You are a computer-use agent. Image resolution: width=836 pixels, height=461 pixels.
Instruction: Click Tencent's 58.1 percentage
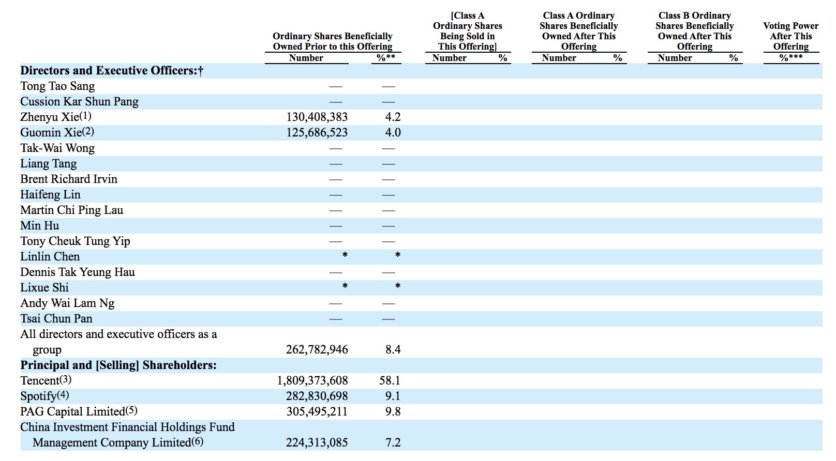coord(390,381)
